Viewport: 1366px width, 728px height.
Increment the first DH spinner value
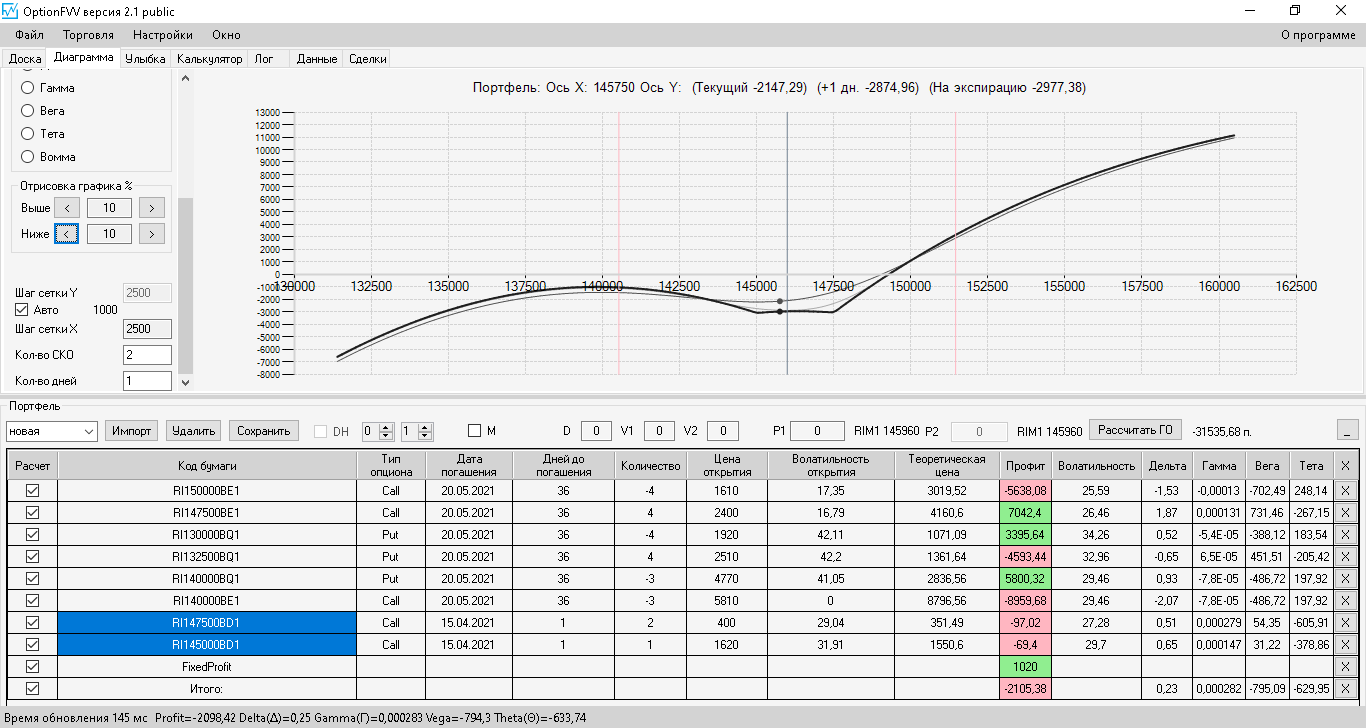tap(386, 427)
